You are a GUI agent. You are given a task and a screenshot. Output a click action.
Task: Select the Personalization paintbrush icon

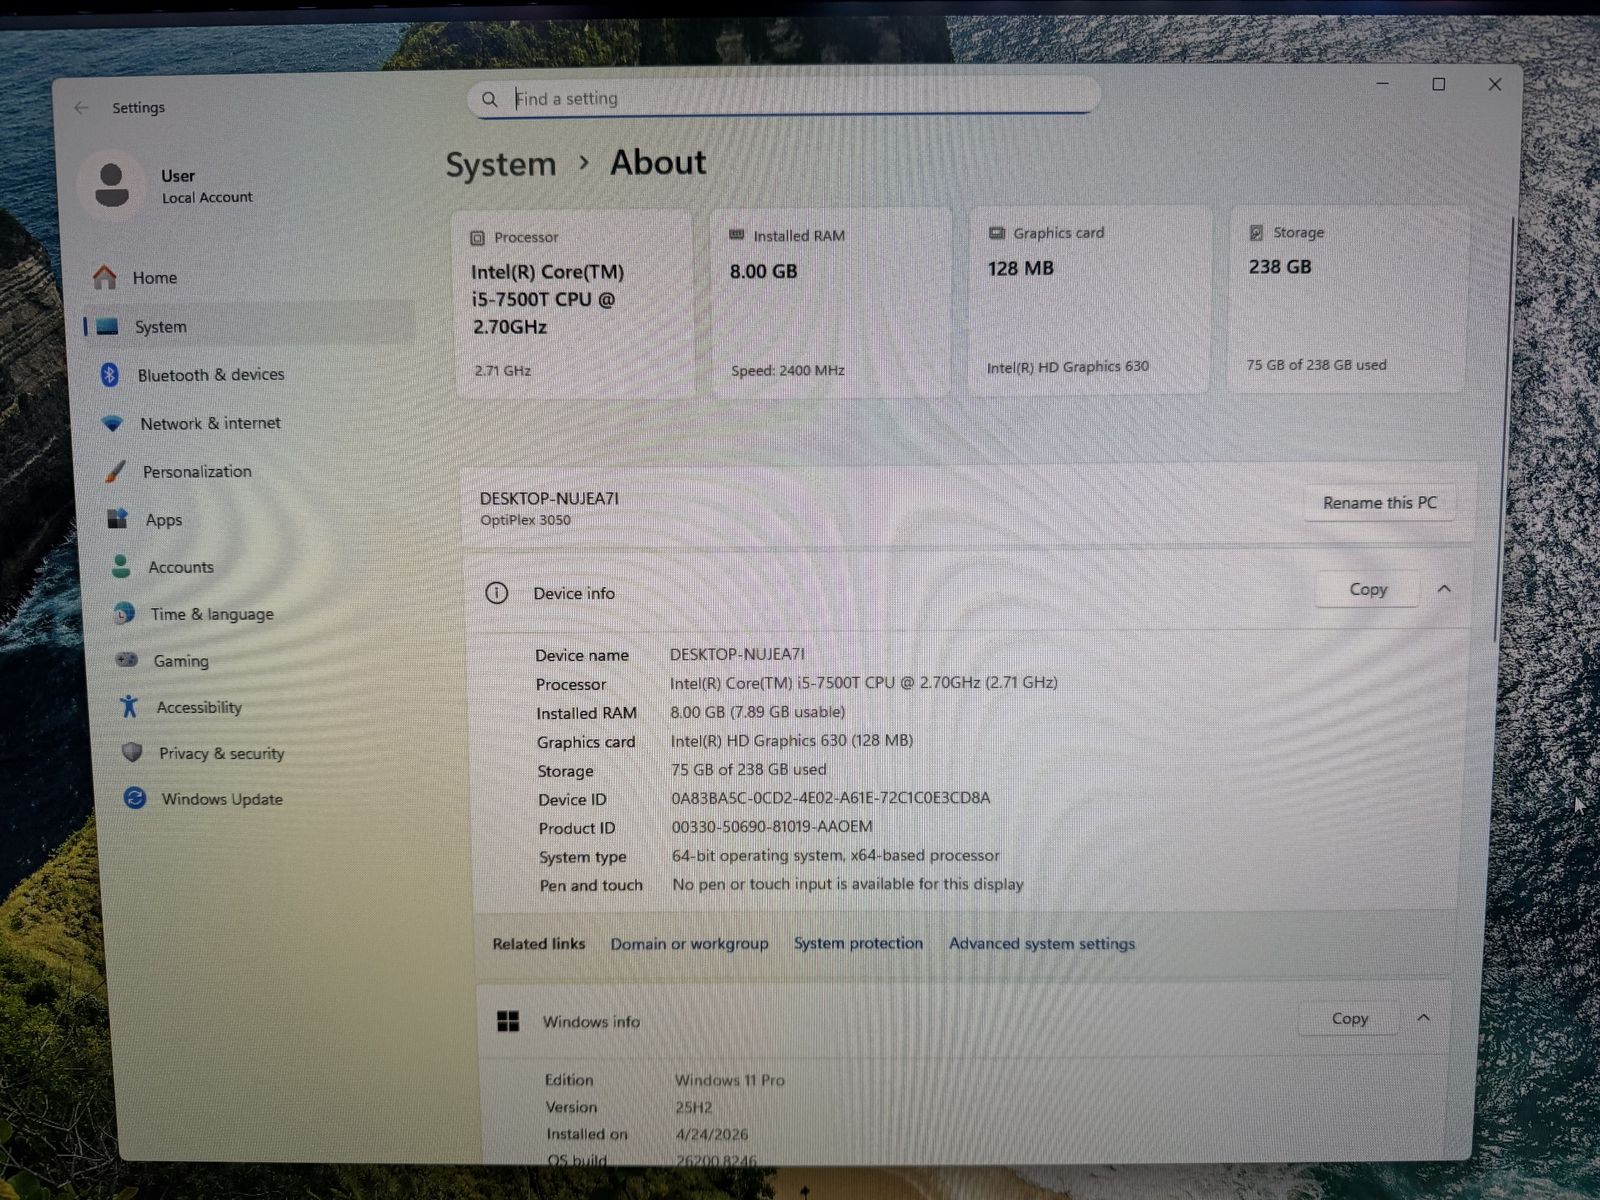(x=116, y=471)
